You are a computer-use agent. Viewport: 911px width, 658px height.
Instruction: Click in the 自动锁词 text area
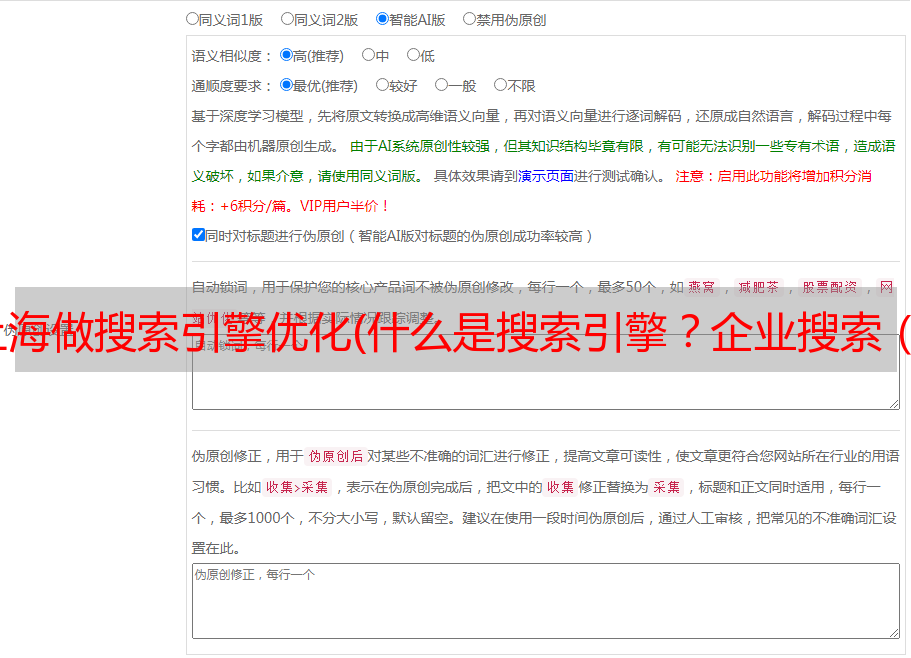546,372
